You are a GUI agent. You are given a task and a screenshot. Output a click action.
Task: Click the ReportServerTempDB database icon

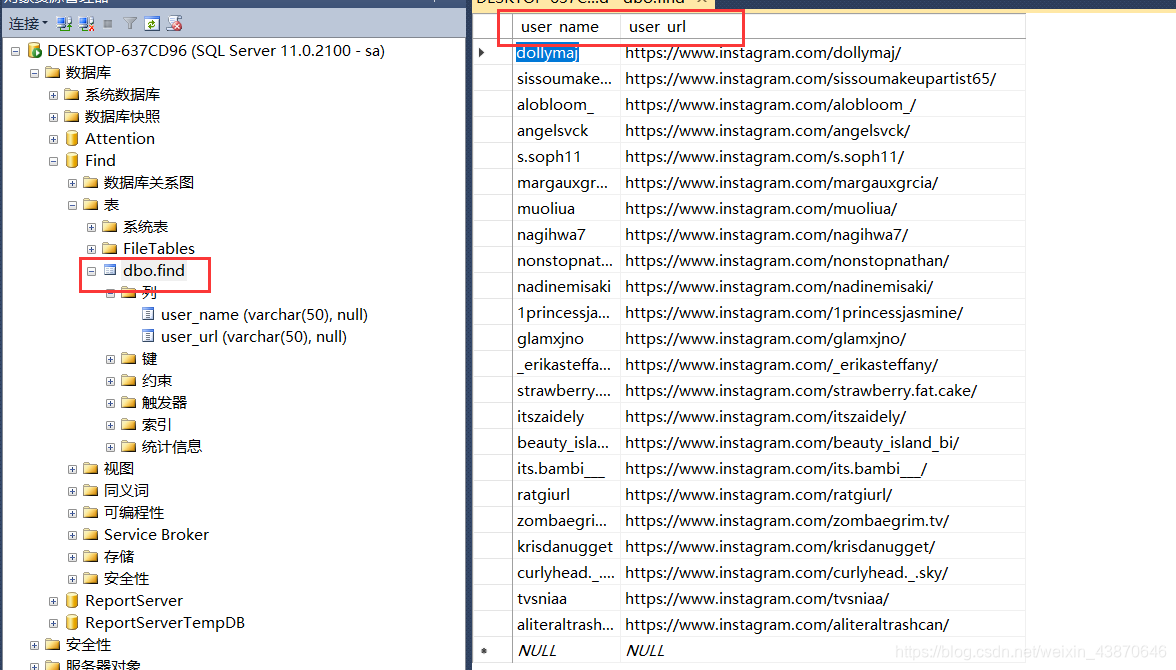[x=72, y=623]
